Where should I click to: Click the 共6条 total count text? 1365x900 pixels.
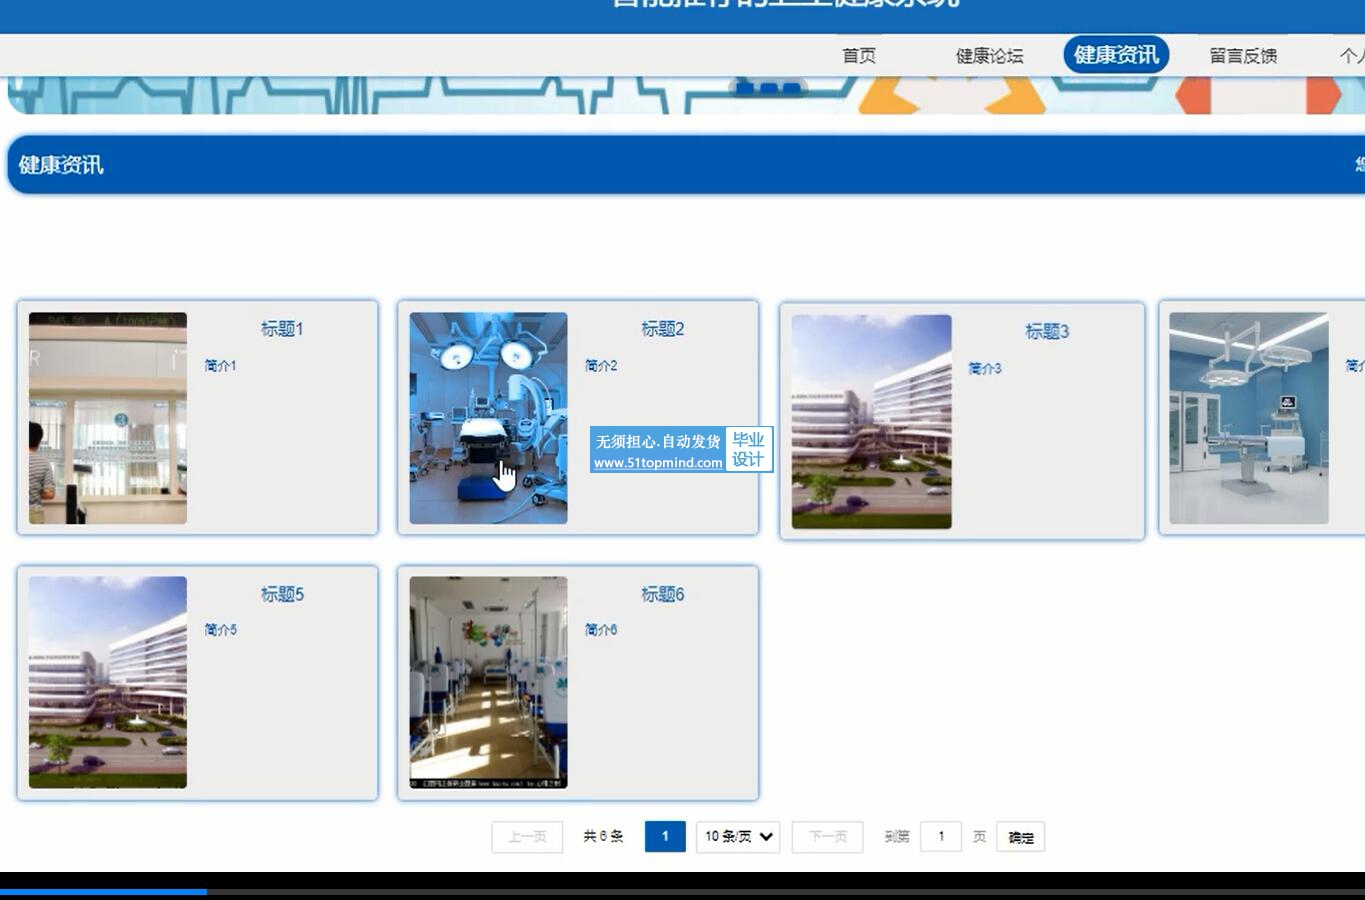[x=603, y=837]
